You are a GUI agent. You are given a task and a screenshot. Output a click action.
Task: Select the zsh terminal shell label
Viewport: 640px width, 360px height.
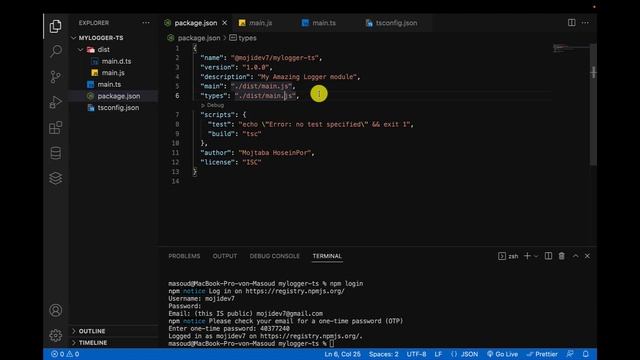pyautogui.click(x=508, y=256)
